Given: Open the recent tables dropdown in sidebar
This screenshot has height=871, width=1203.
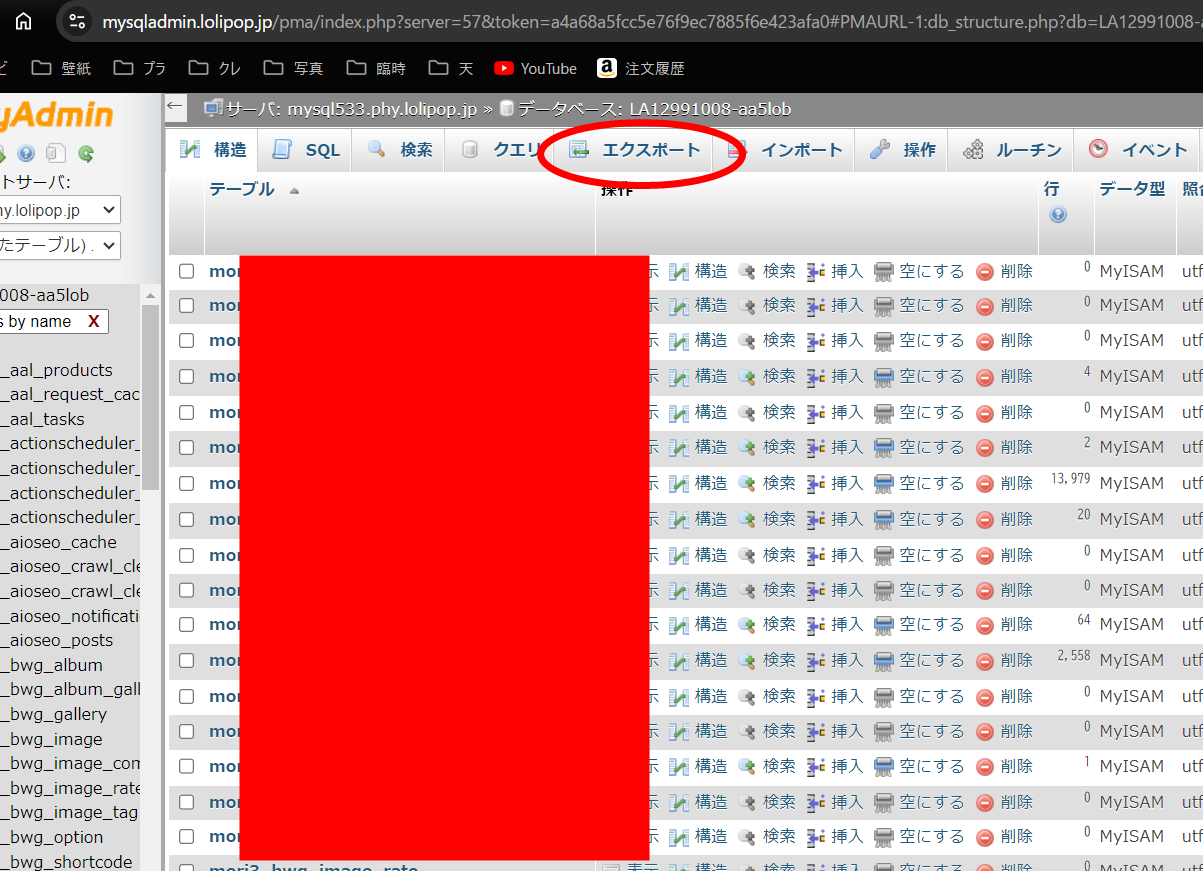Looking at the screenshot, I should click(x=60, y=245).
